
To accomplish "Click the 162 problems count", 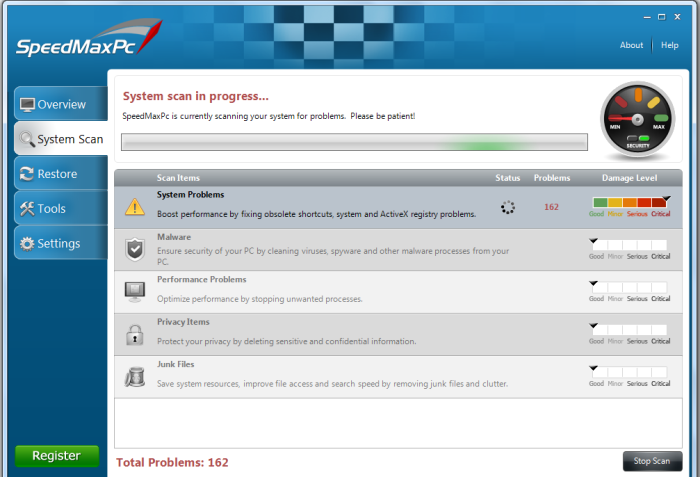I will pyautogui.click(x=551, y=207).
